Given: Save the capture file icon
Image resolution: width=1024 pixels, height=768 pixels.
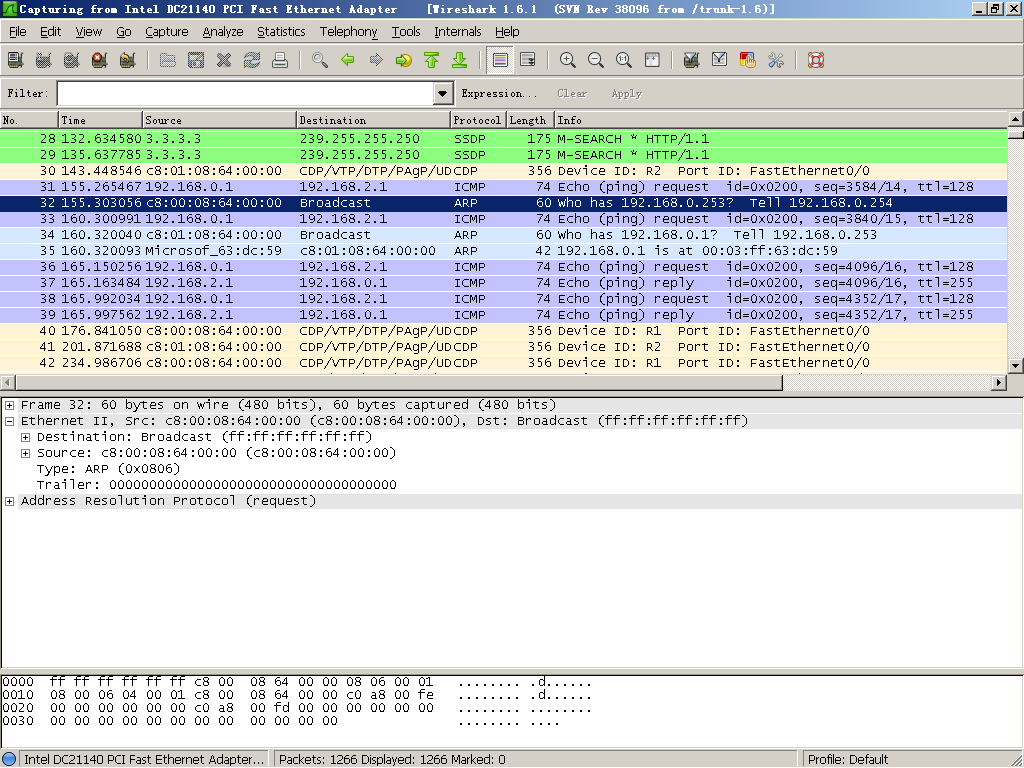Looking at the screenshot, I should 196,60.
